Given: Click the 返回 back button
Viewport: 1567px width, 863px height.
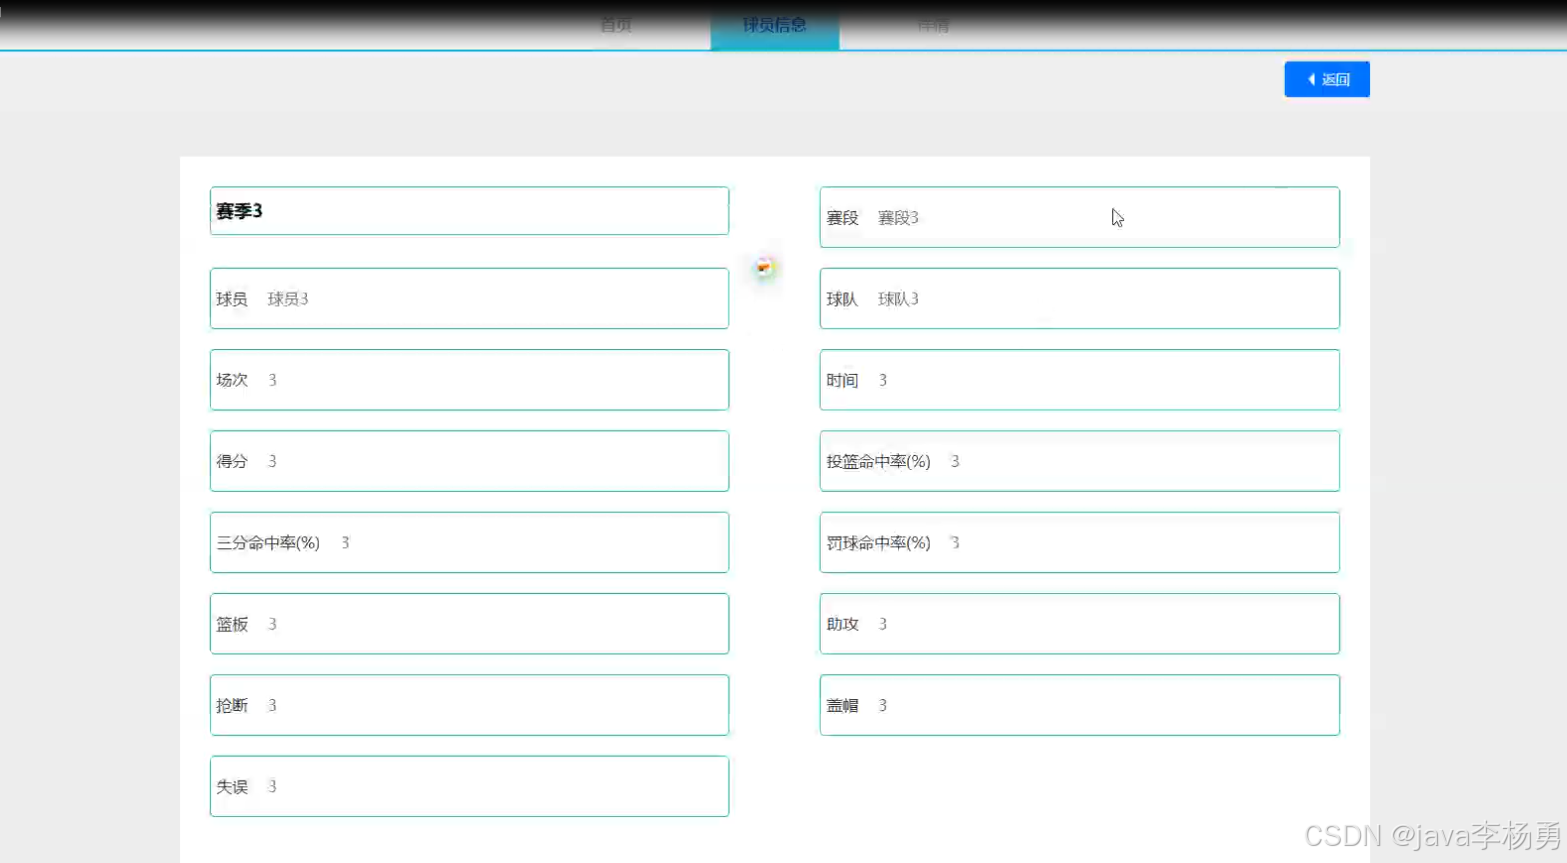Looking at the screenshot, I should (1326, 79).
